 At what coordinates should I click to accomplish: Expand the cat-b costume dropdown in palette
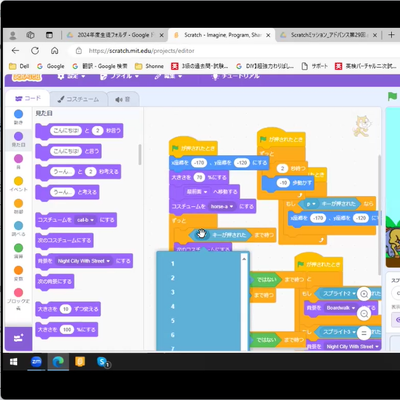pyautogui.click(x=86, y=220)
